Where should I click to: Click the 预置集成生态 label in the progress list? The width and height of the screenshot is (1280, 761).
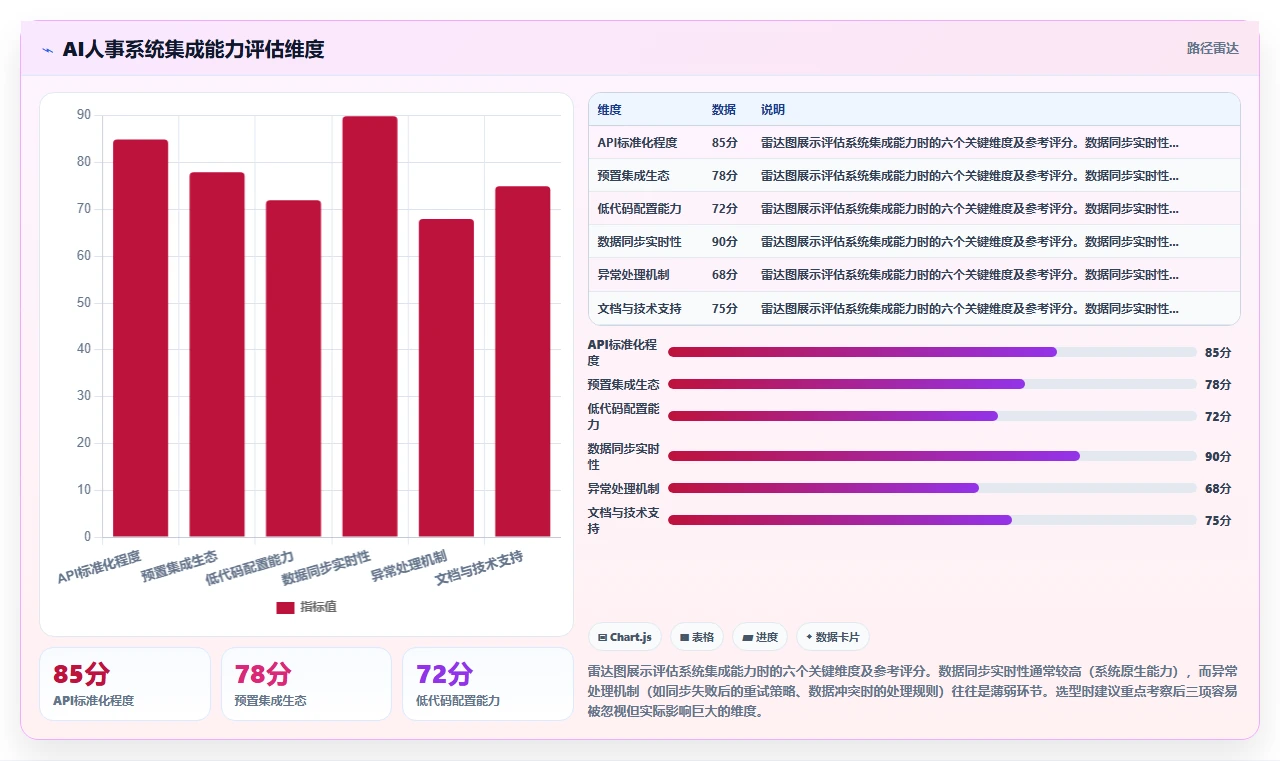(624, 384)
